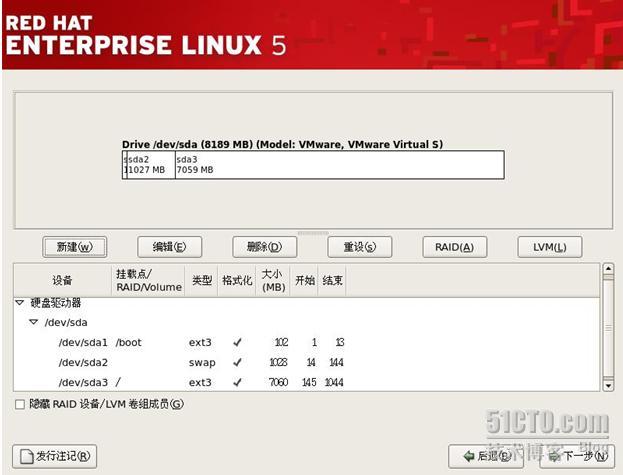Sort by 挂载点/RAID/Volume column header
Viewport: 623px width, 475px height.
click(x=149, y=280)
